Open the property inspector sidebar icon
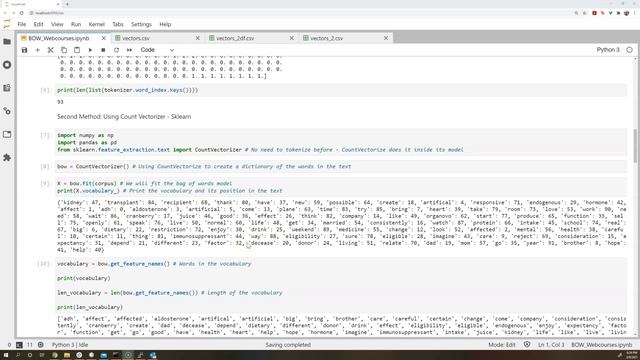Viewport: 640px width, 360px height. coord(7,111)
